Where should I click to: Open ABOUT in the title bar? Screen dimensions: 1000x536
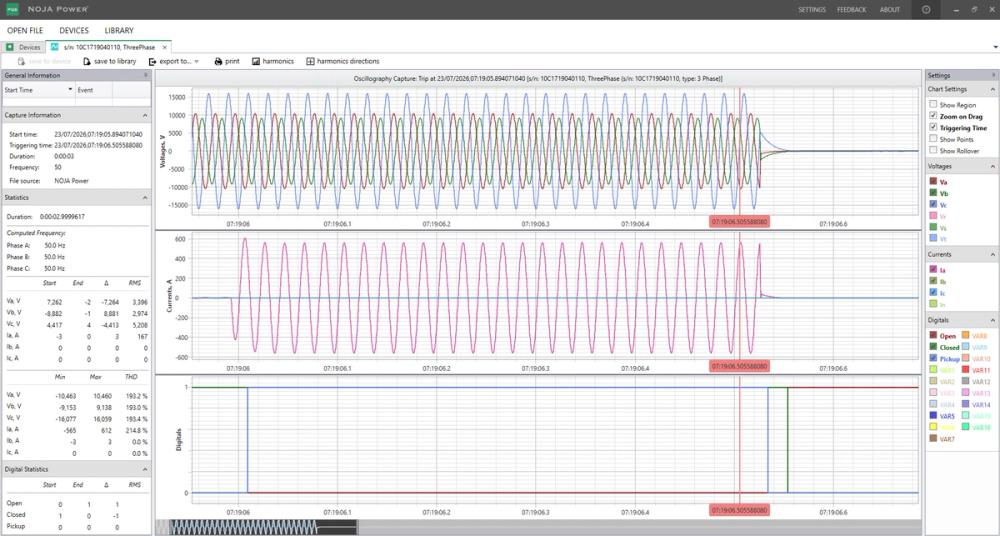coord(890,10)
